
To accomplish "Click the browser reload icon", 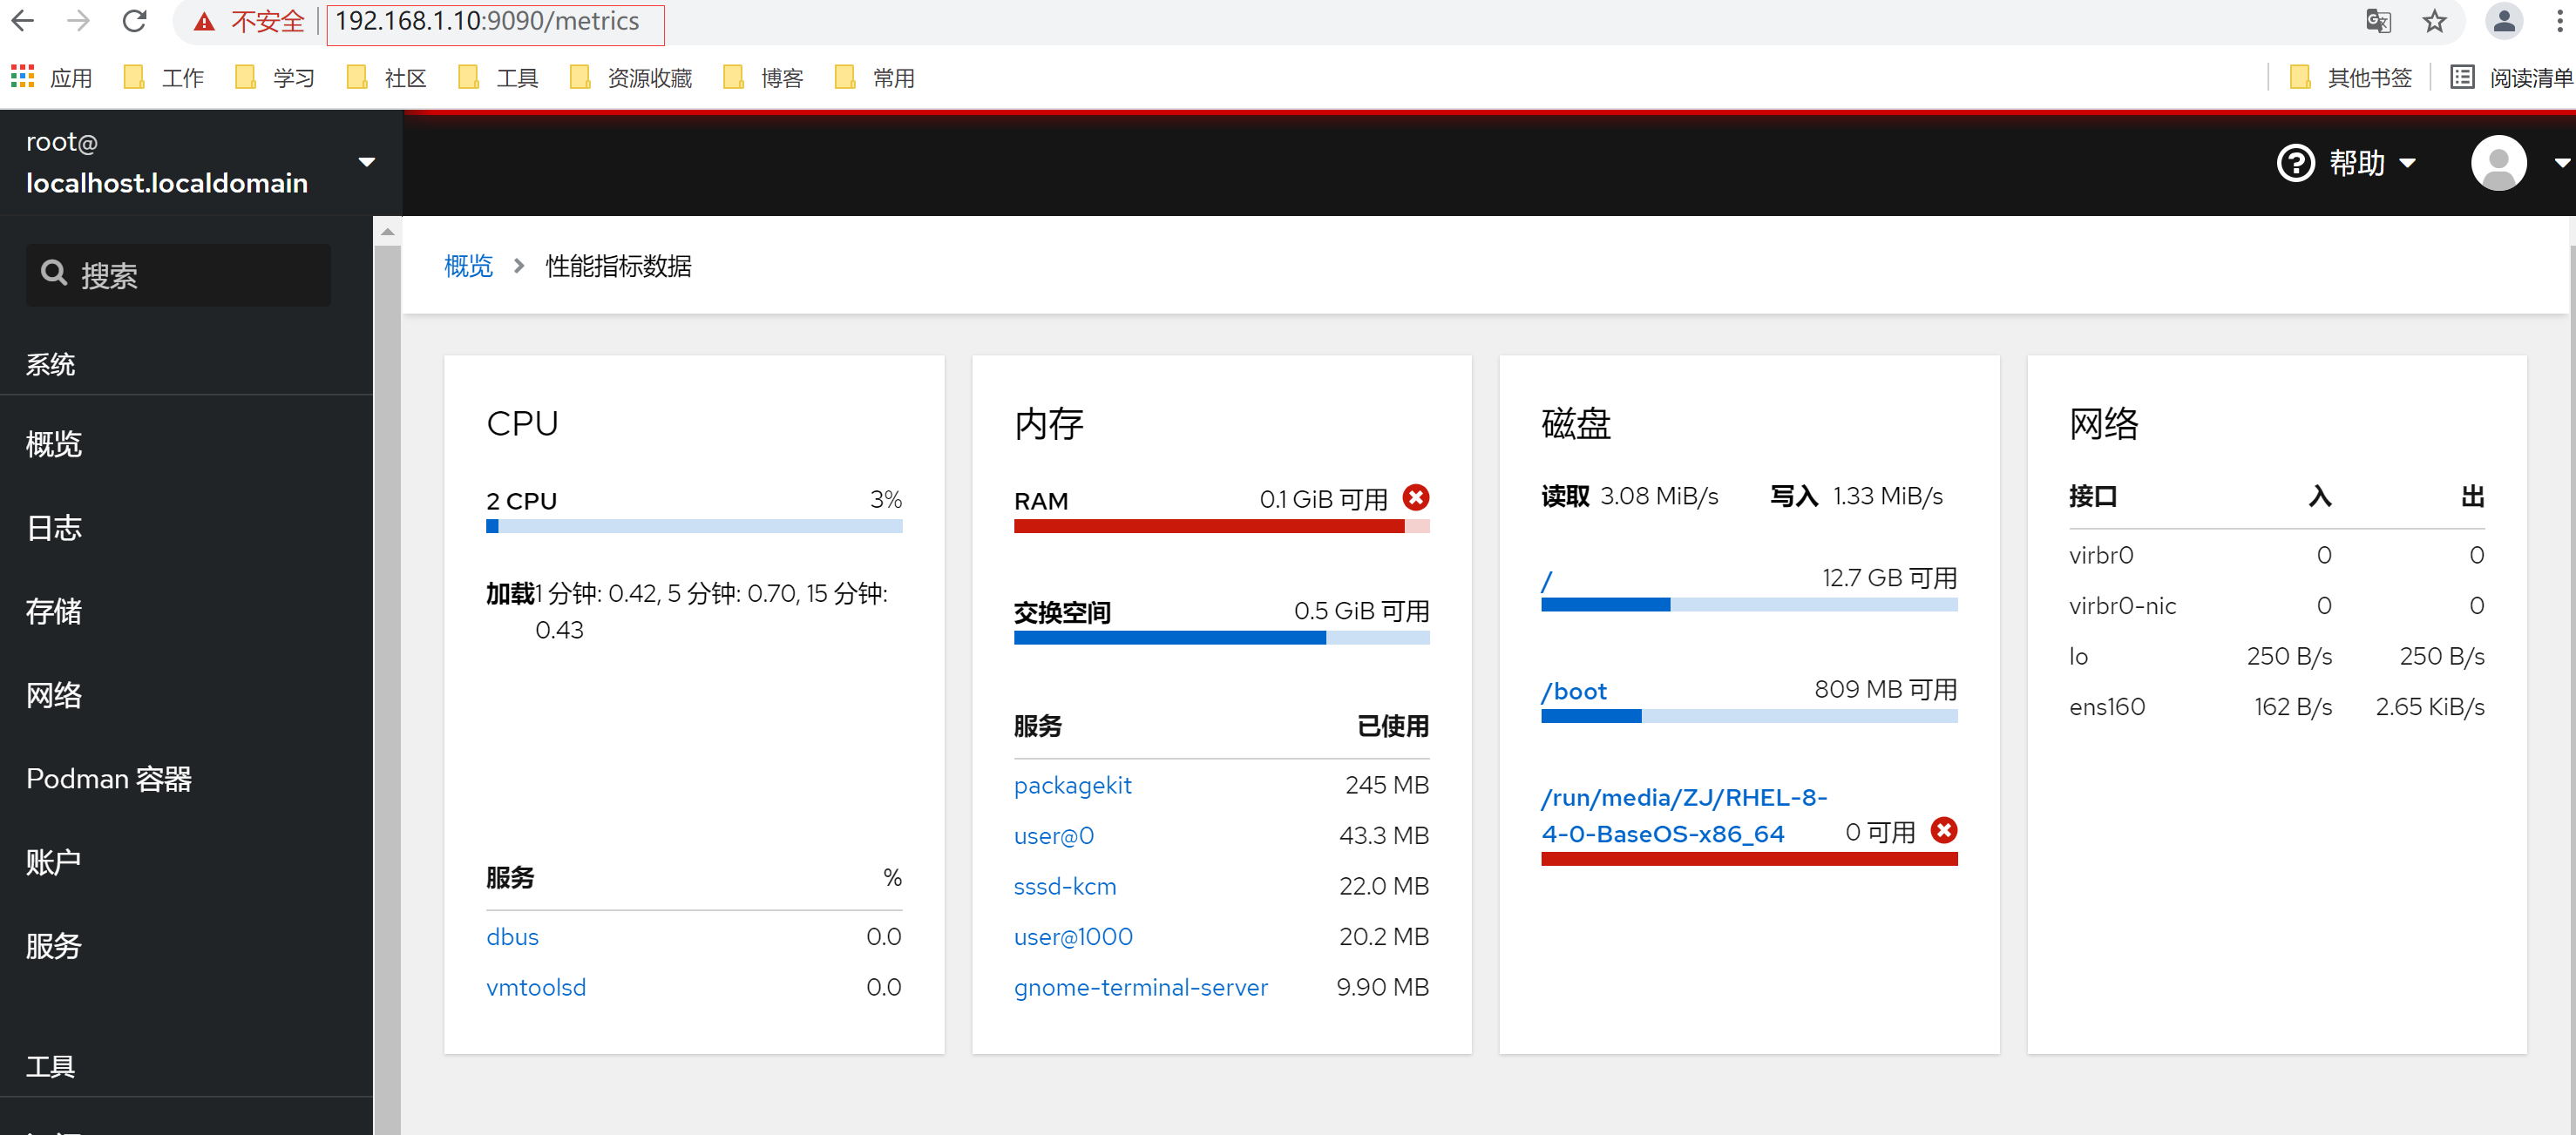I will tap(134, 21).
